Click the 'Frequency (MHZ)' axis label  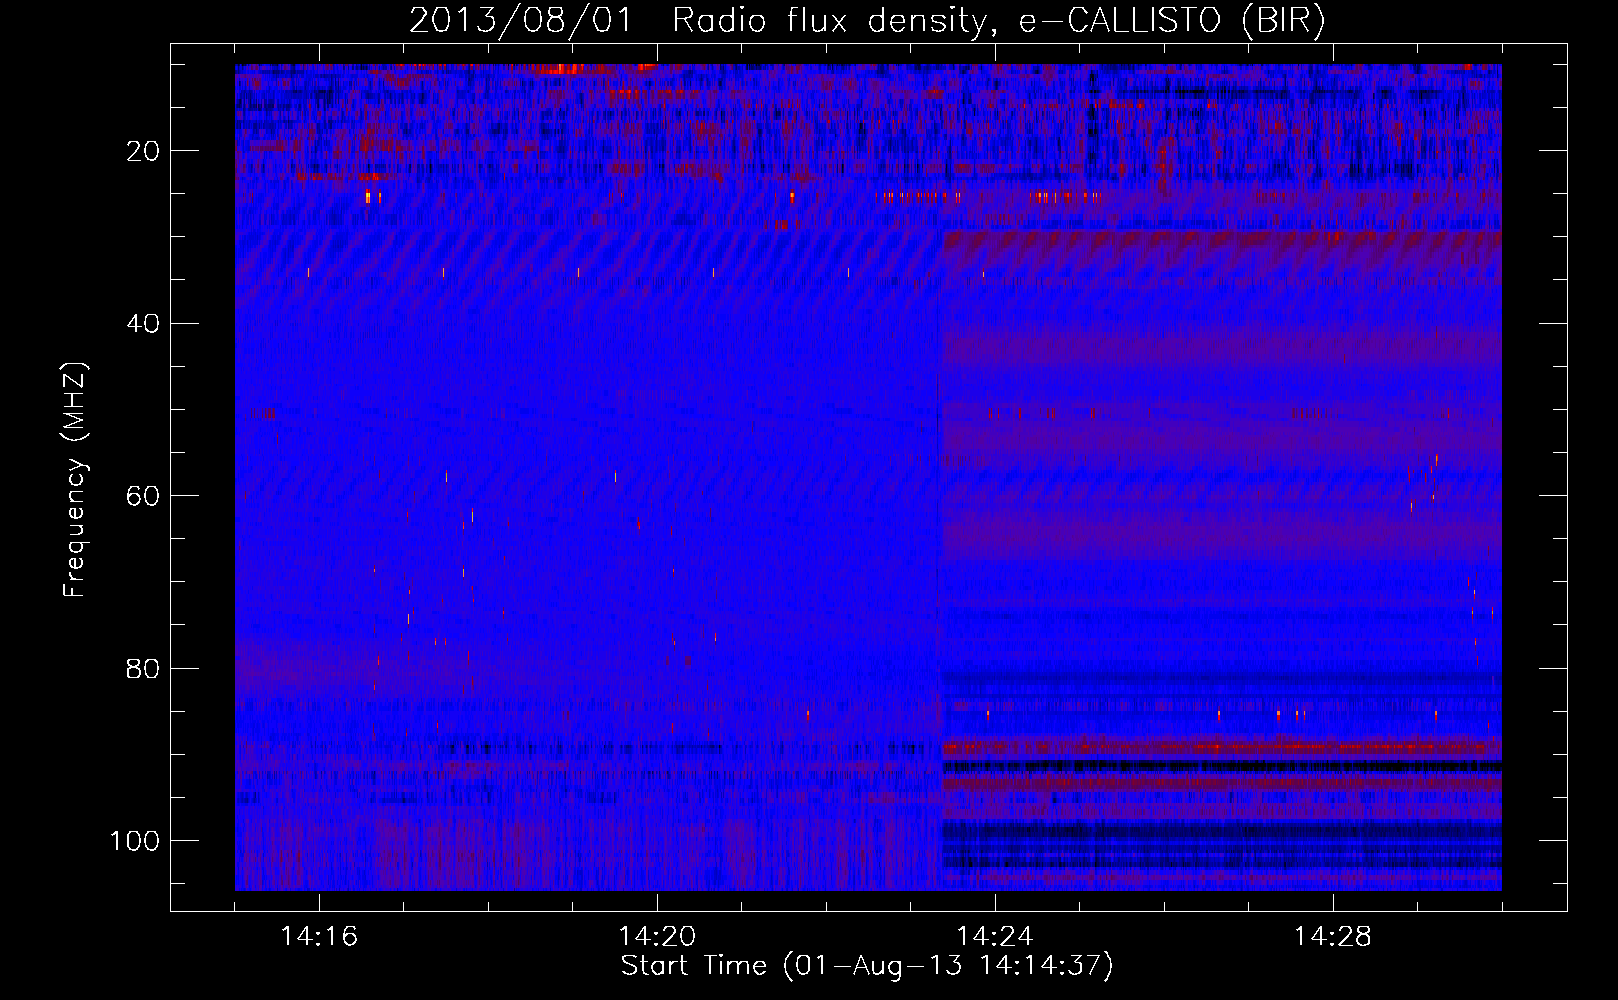[x=75, y=480]
